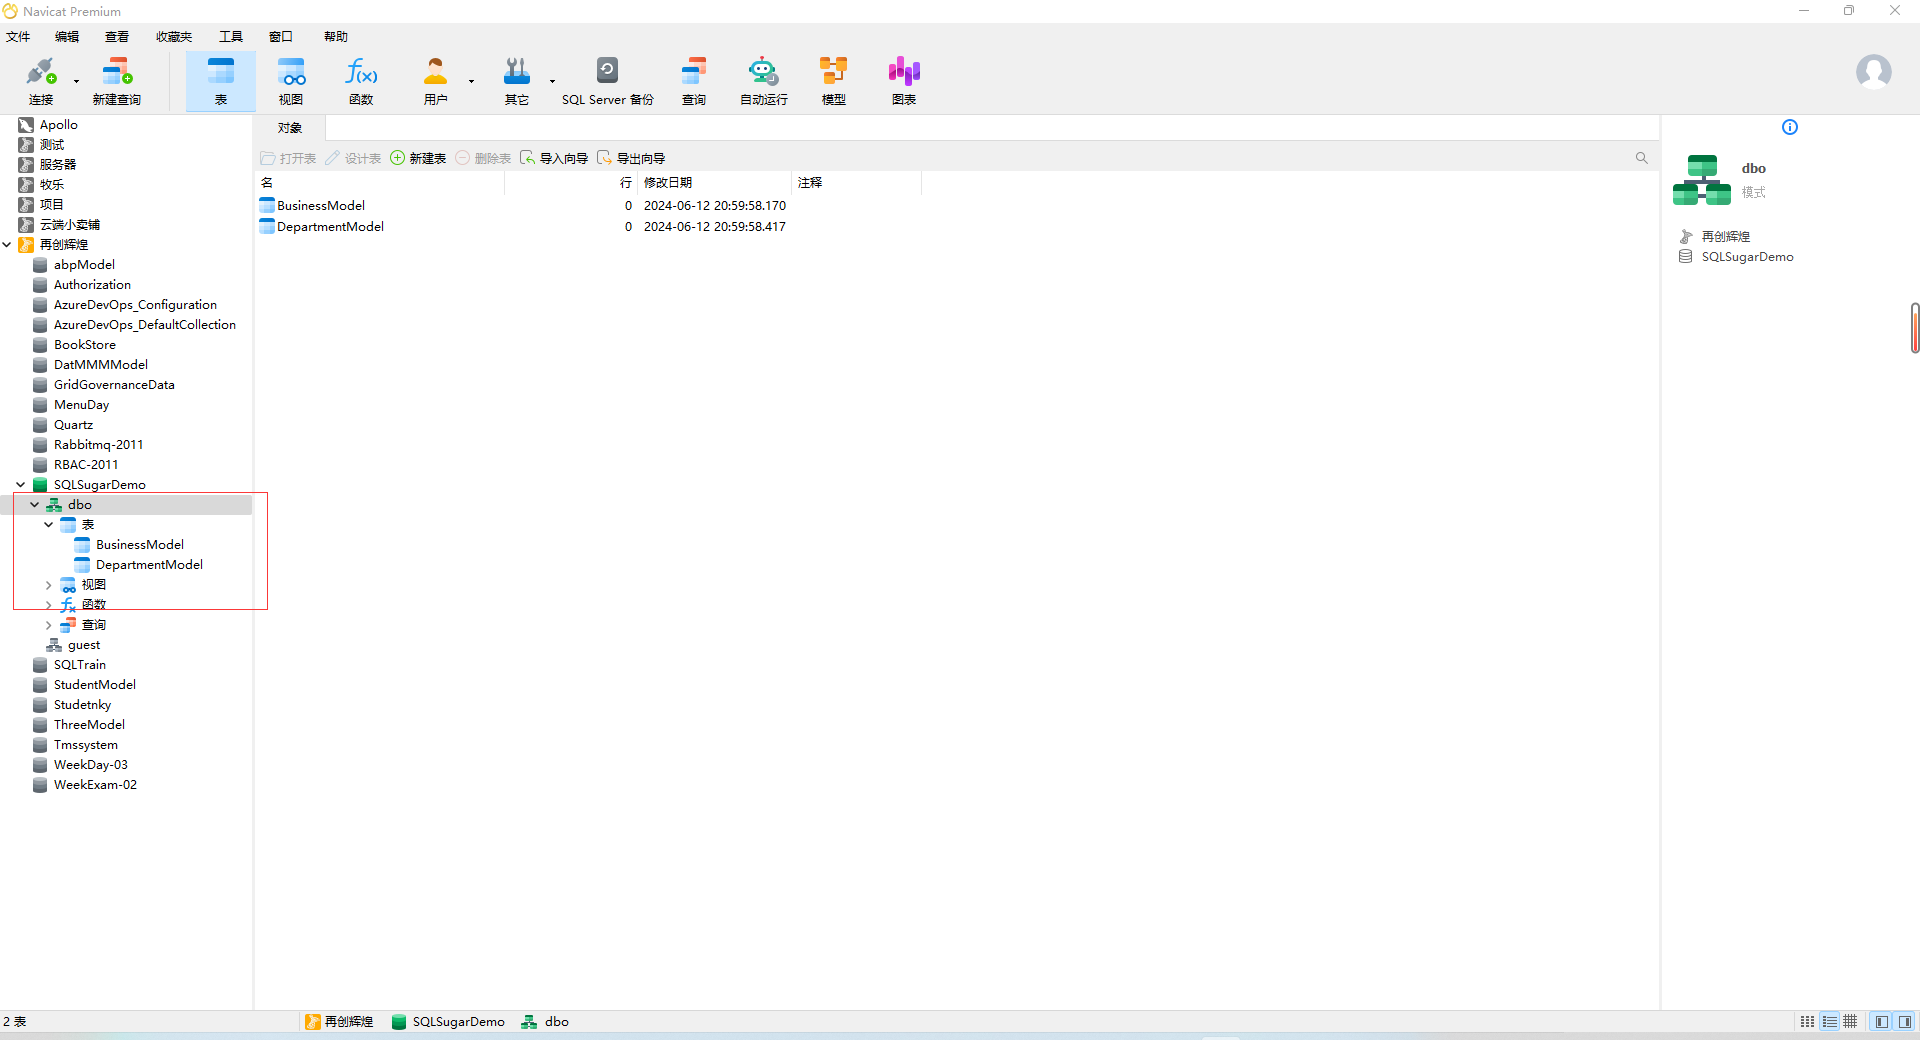Open the 文件 menu
Image resolution: width=1920 pixels, height=1040 pixels.
click(18, 37)
